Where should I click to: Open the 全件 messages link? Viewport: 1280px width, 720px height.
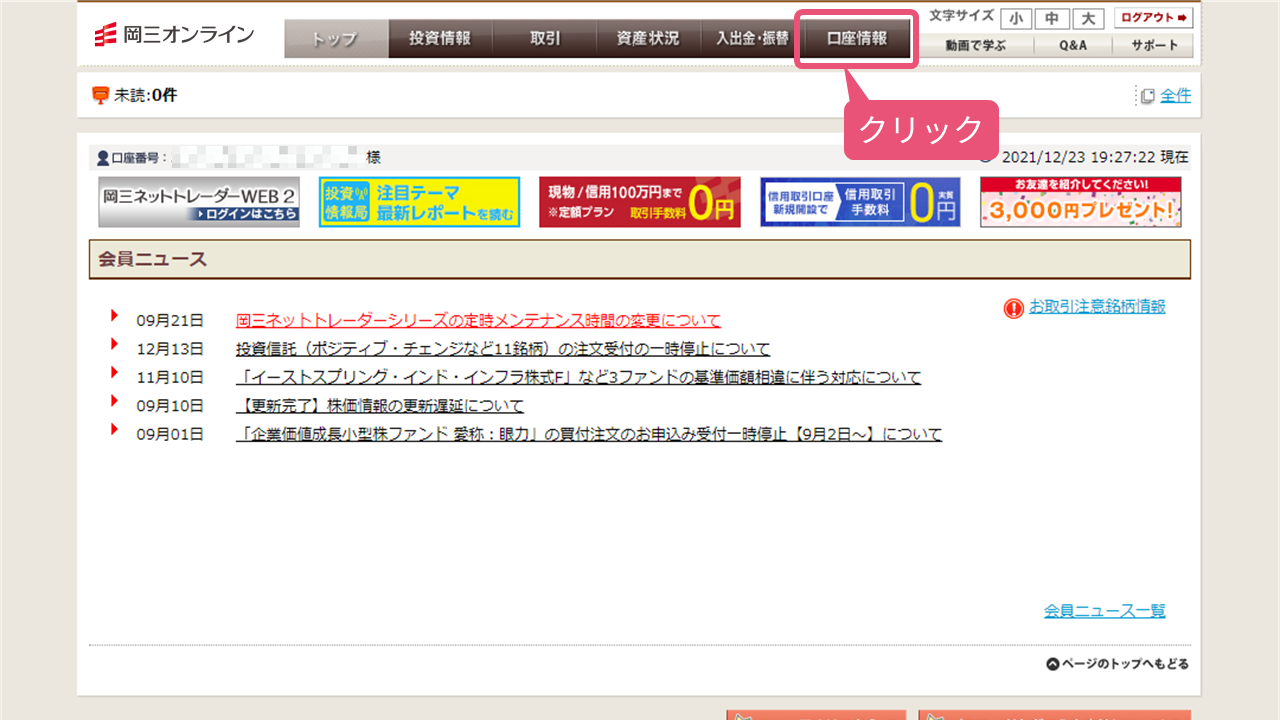[x=1176, y=95]
